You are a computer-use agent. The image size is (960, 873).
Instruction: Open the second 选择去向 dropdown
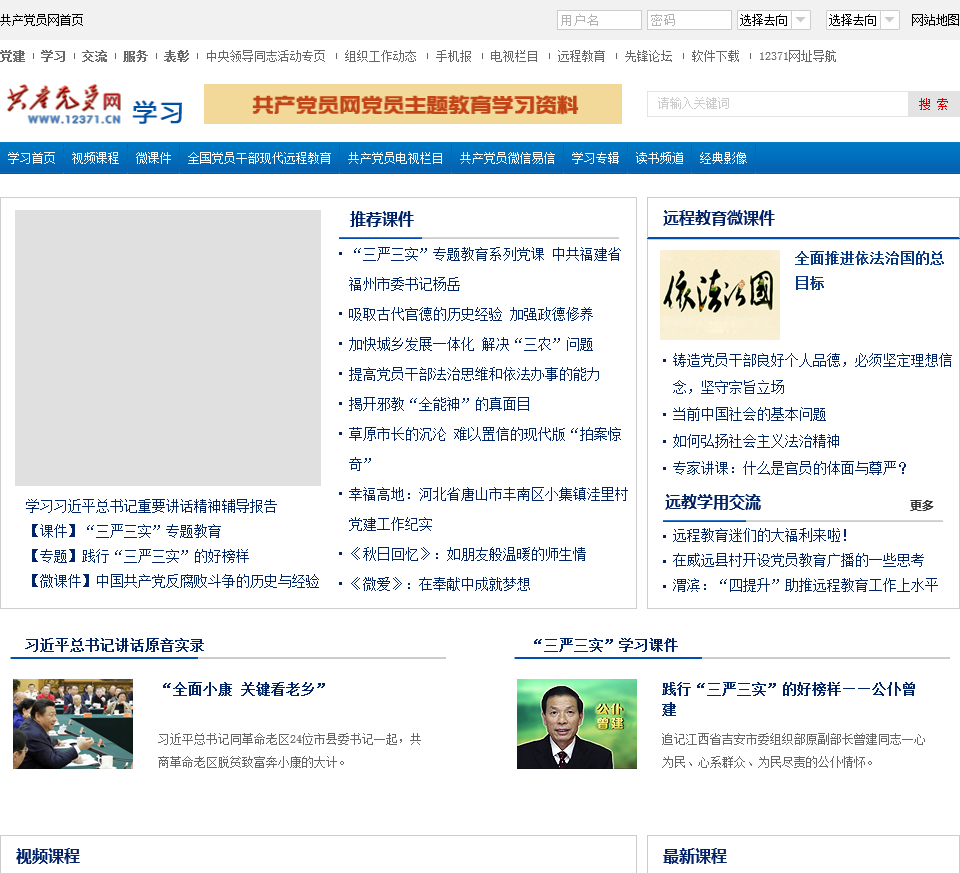[862, 20]
